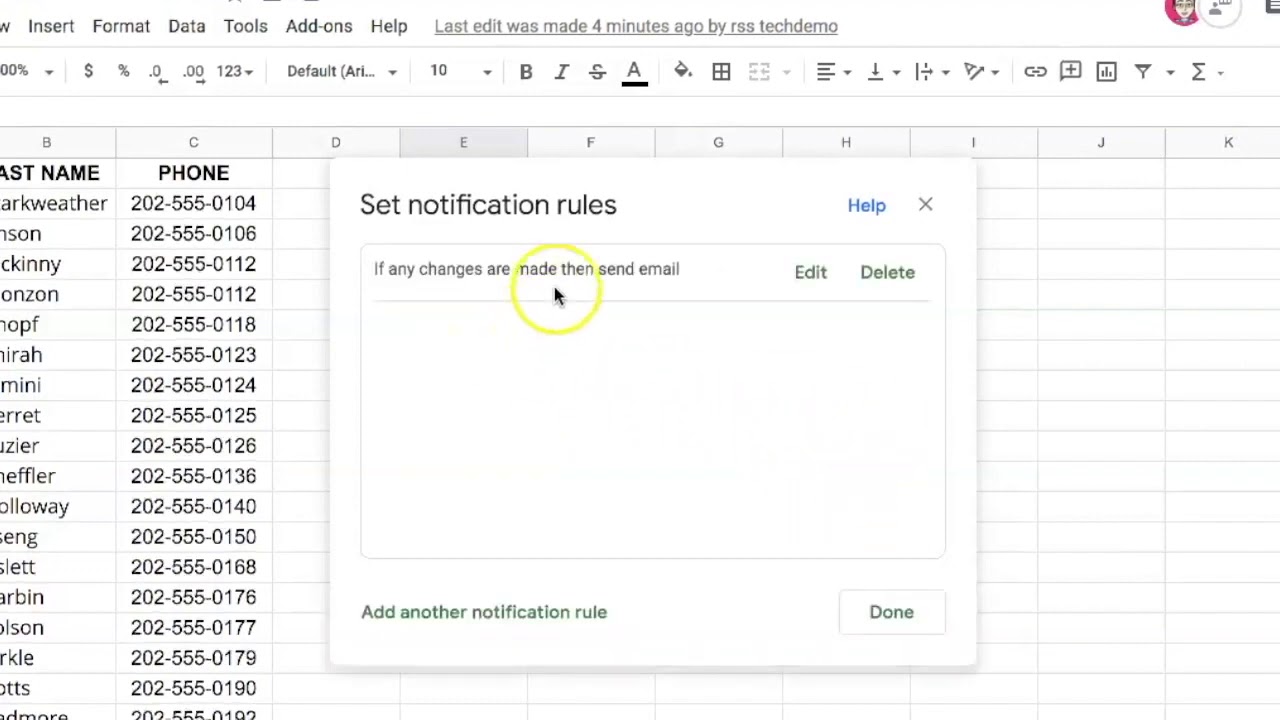Image resolution: width=1280 pixels, height=720 pixels.
Task: Click the LAST NAME header cell
Action: tap(57, 173)
